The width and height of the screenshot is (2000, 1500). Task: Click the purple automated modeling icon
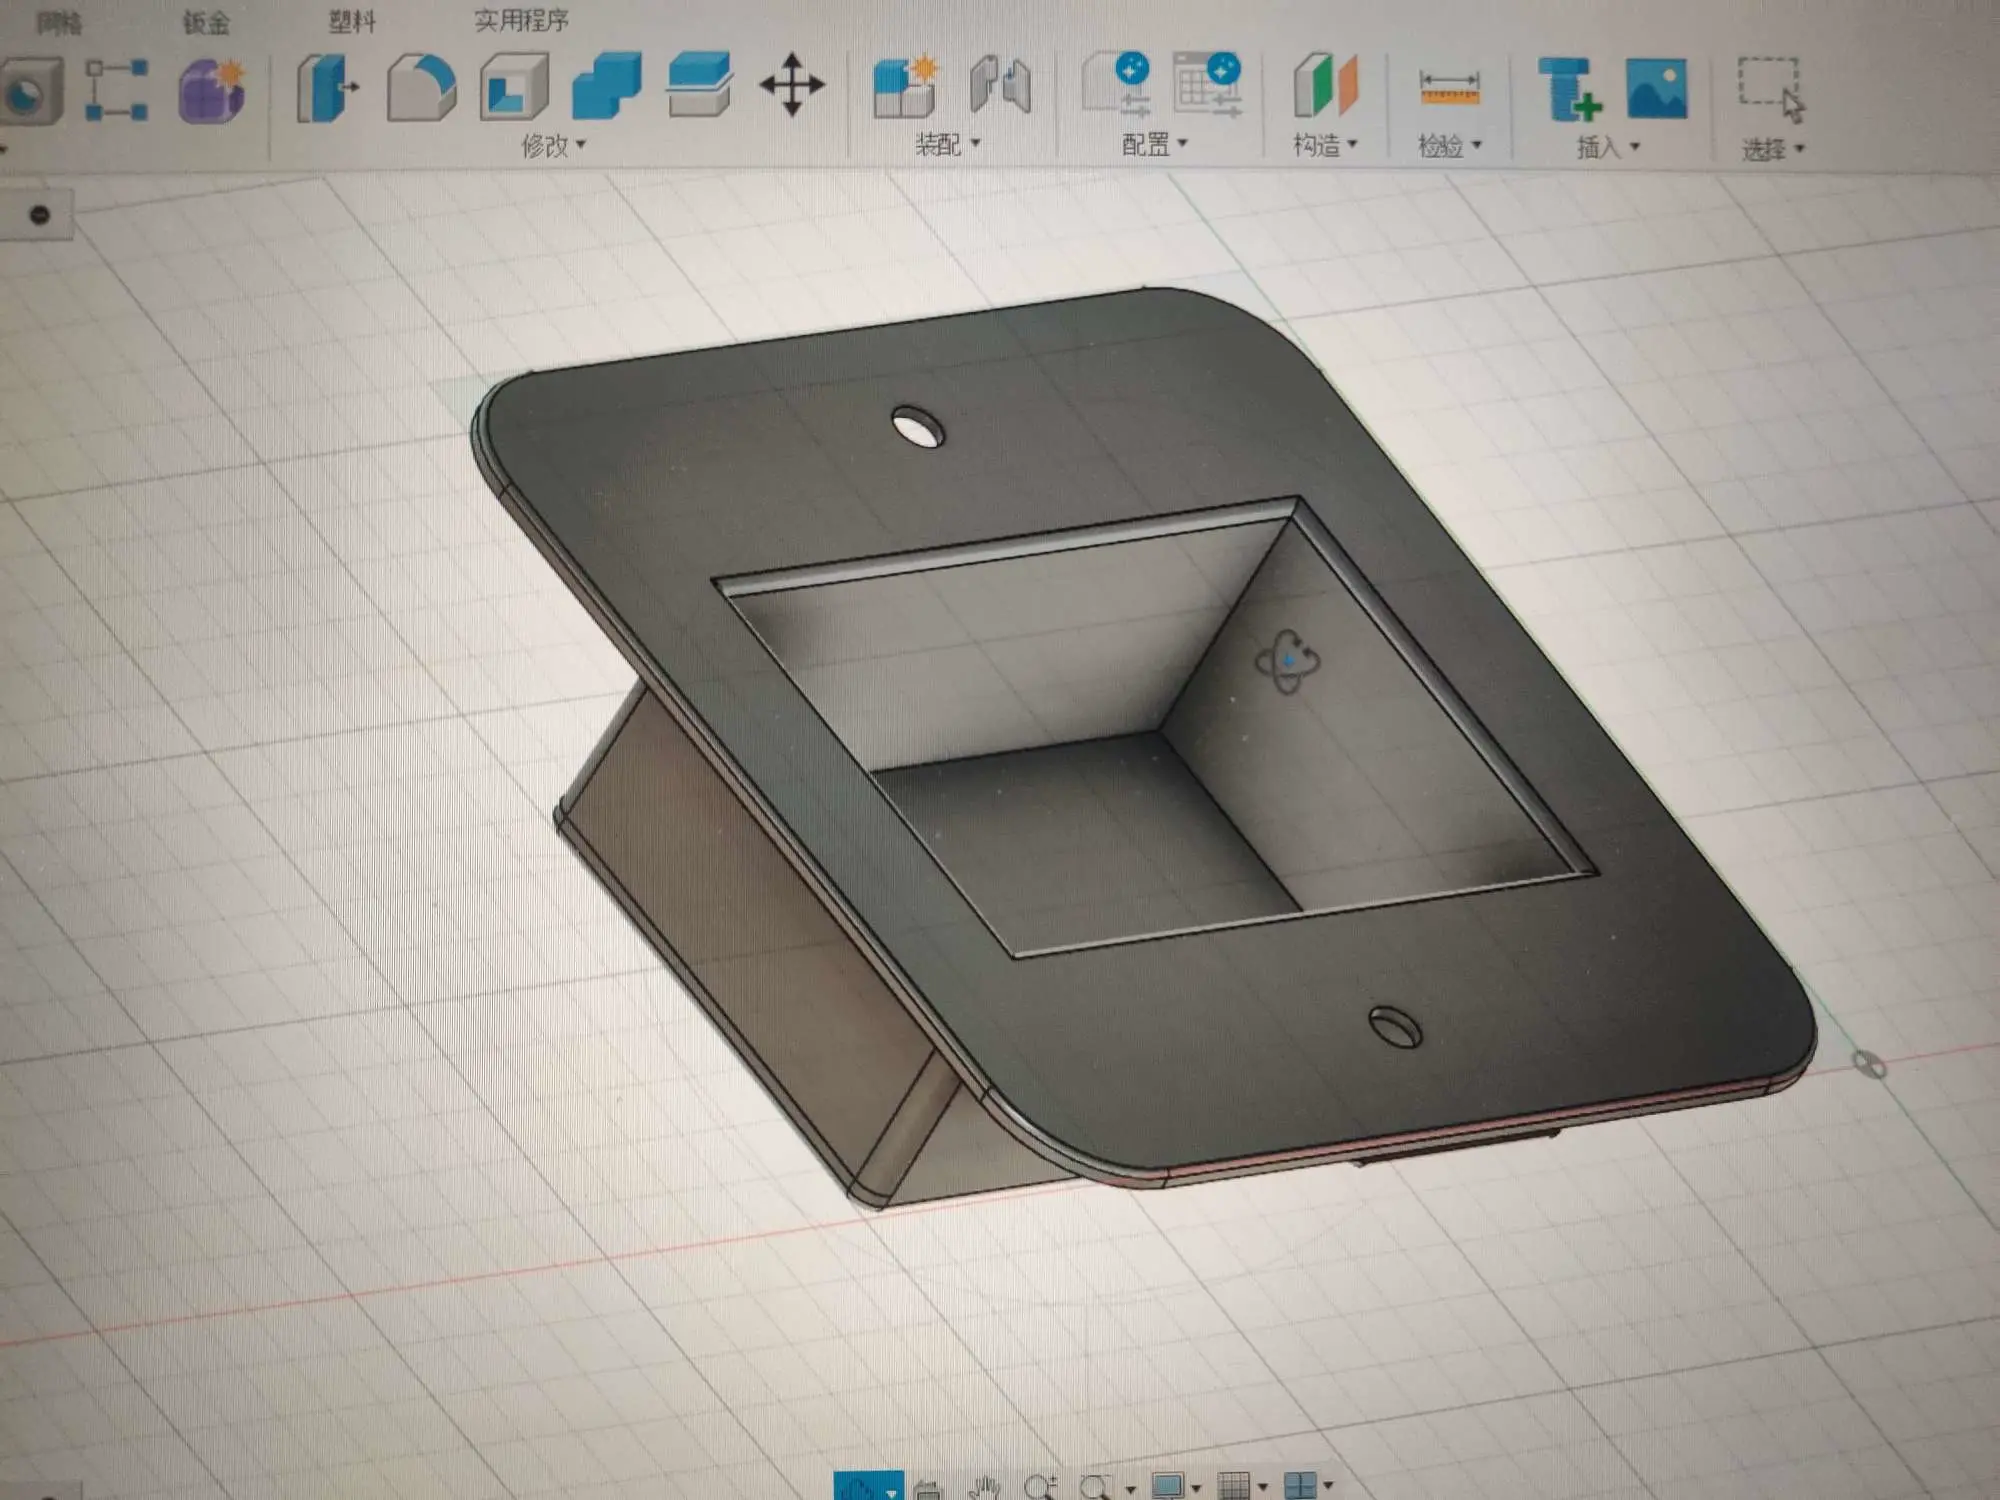211,91
